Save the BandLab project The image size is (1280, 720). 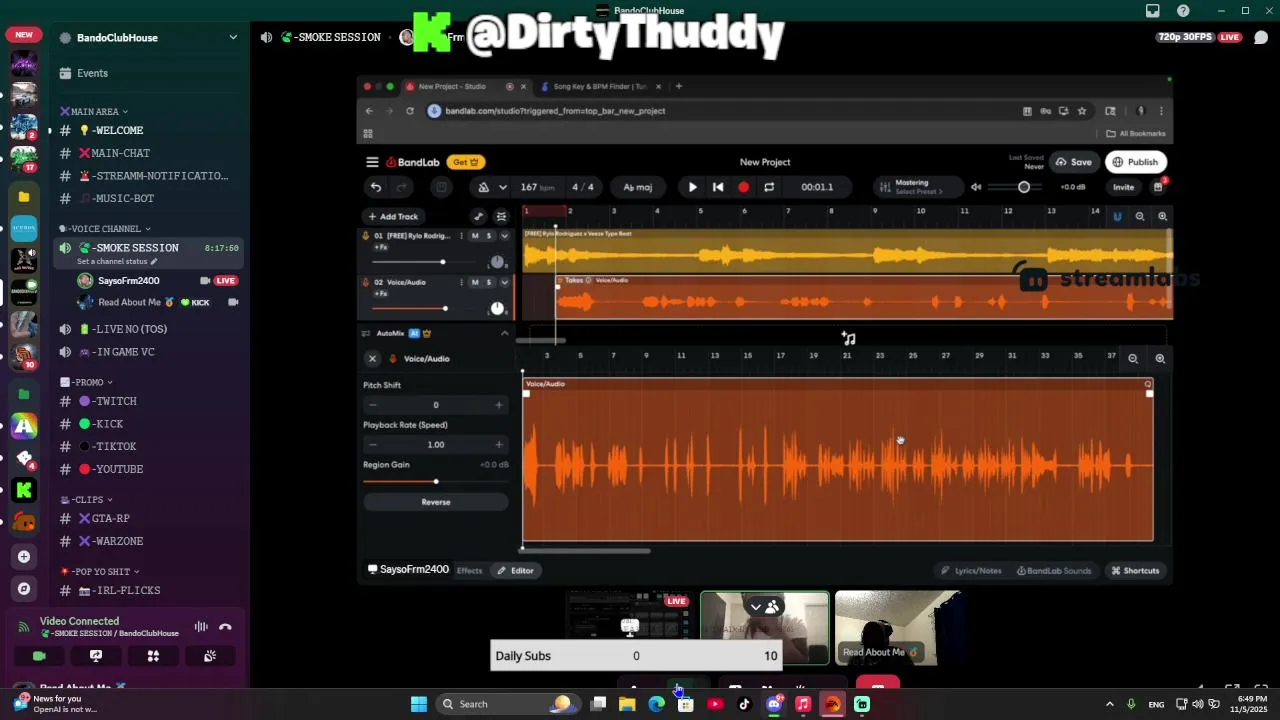click(1073, 162)
